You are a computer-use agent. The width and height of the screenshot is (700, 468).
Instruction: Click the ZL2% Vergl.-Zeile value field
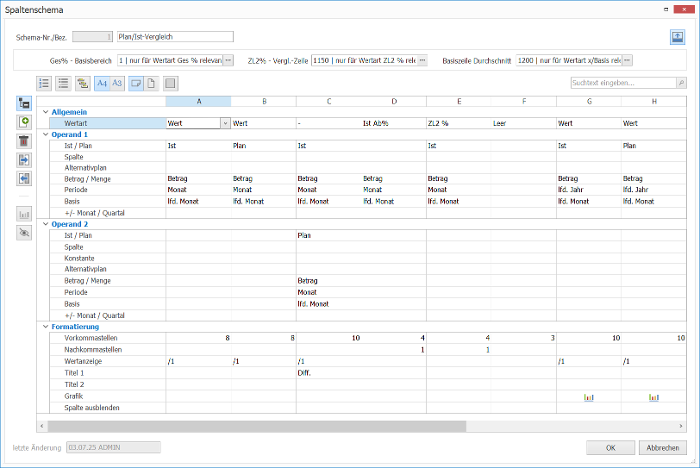point(364,60)
